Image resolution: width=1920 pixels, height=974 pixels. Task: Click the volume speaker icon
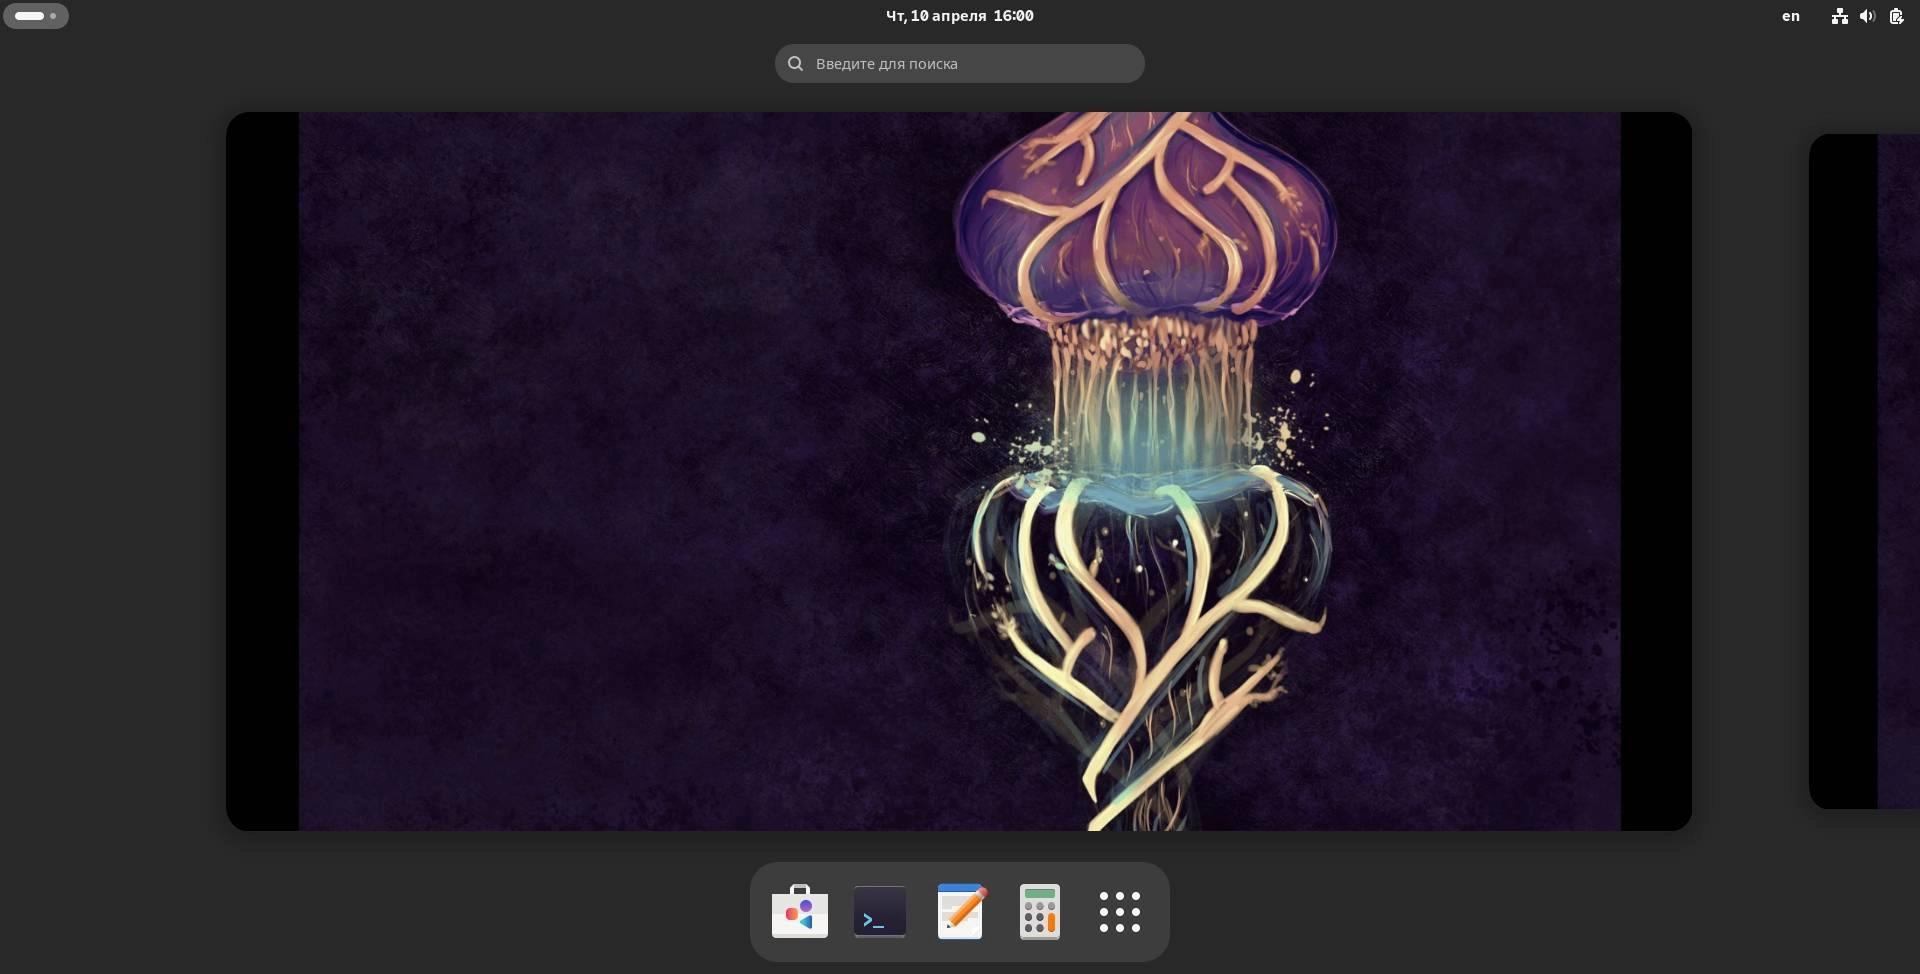[1867, 15]
